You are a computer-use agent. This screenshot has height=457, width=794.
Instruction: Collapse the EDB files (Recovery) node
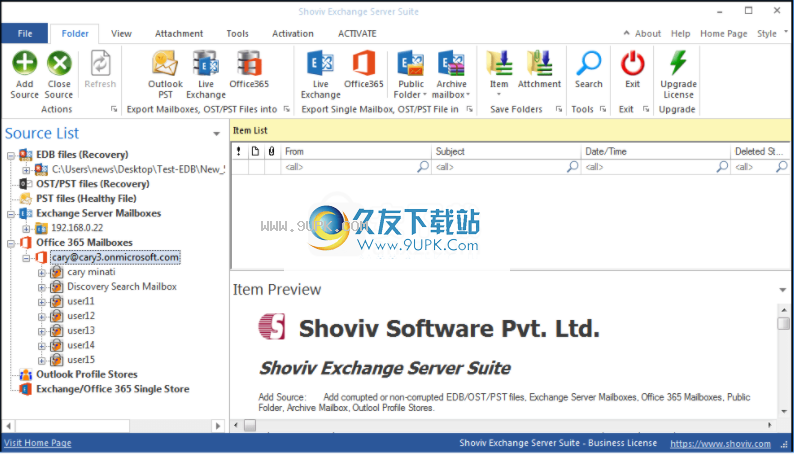tap(11, 155)
